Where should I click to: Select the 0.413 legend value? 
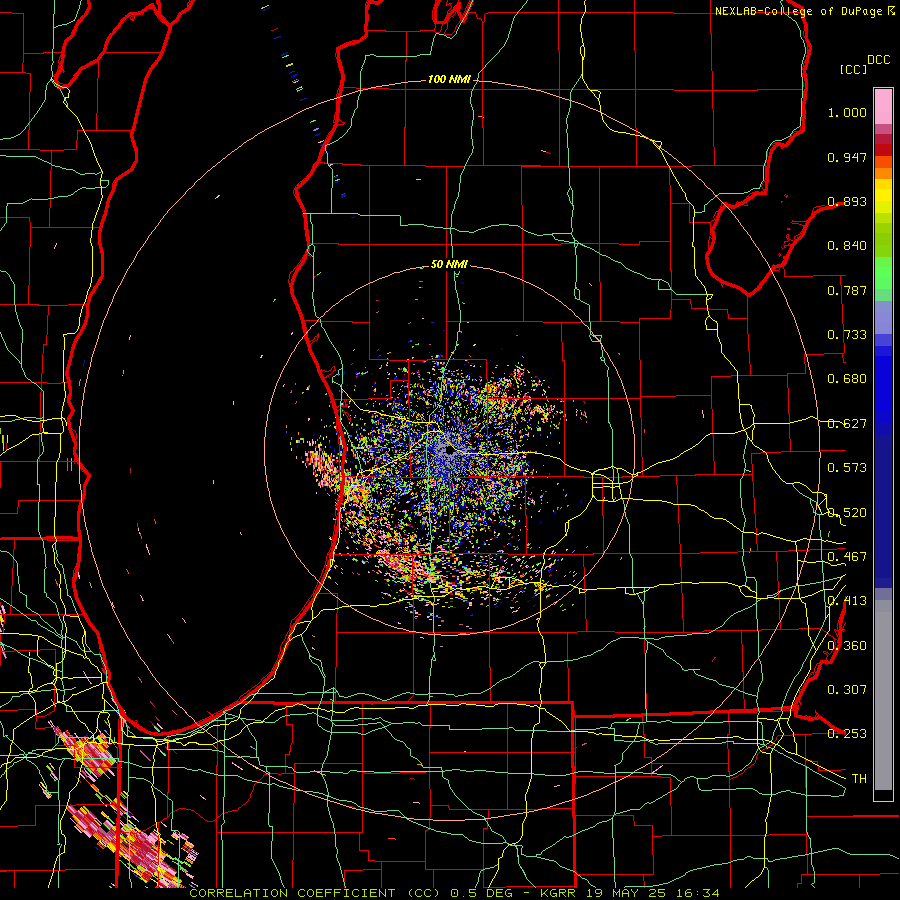click(x=847, y=601)
